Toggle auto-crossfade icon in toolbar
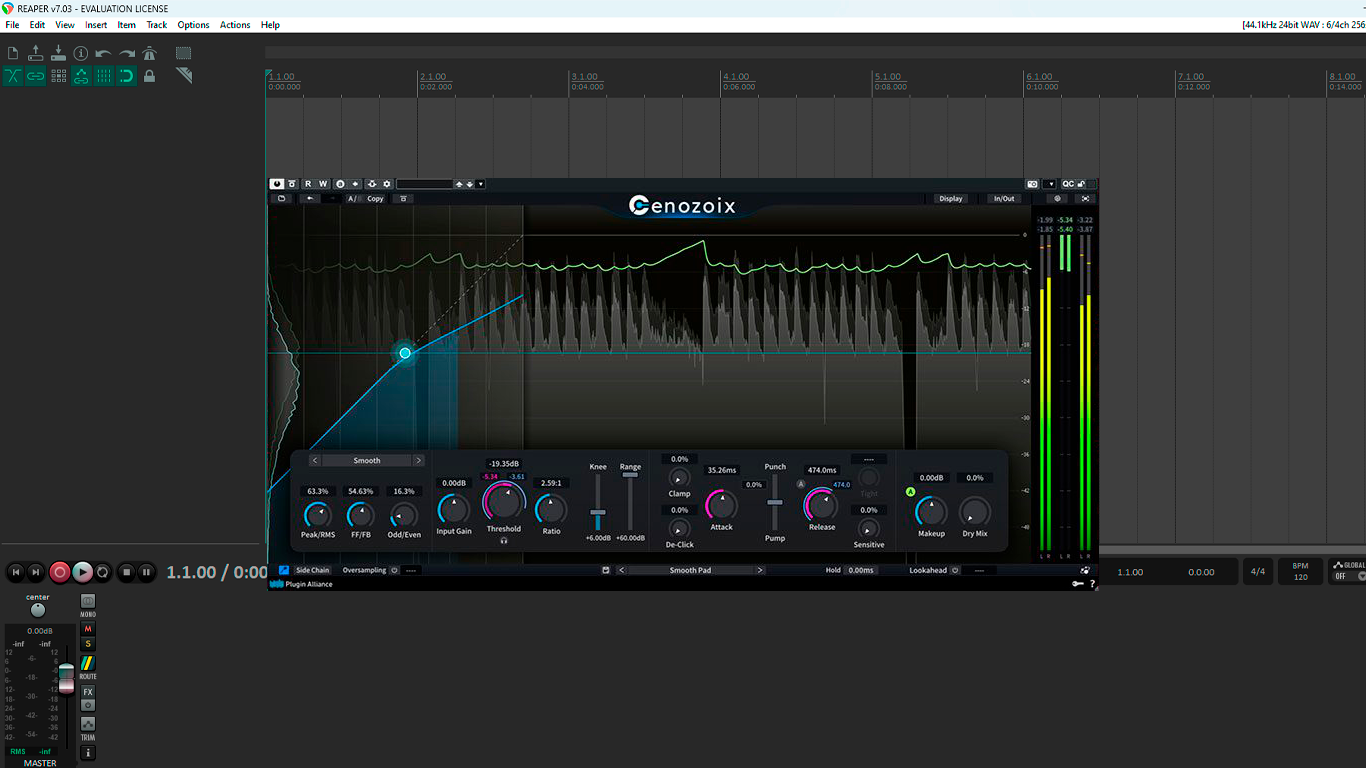The width and height of the screenshot is (1366, 768). [13, 76]
